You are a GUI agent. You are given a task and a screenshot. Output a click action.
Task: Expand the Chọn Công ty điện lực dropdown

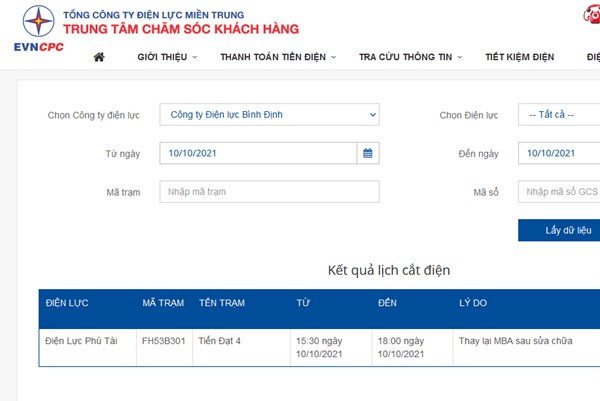(269, 114)
